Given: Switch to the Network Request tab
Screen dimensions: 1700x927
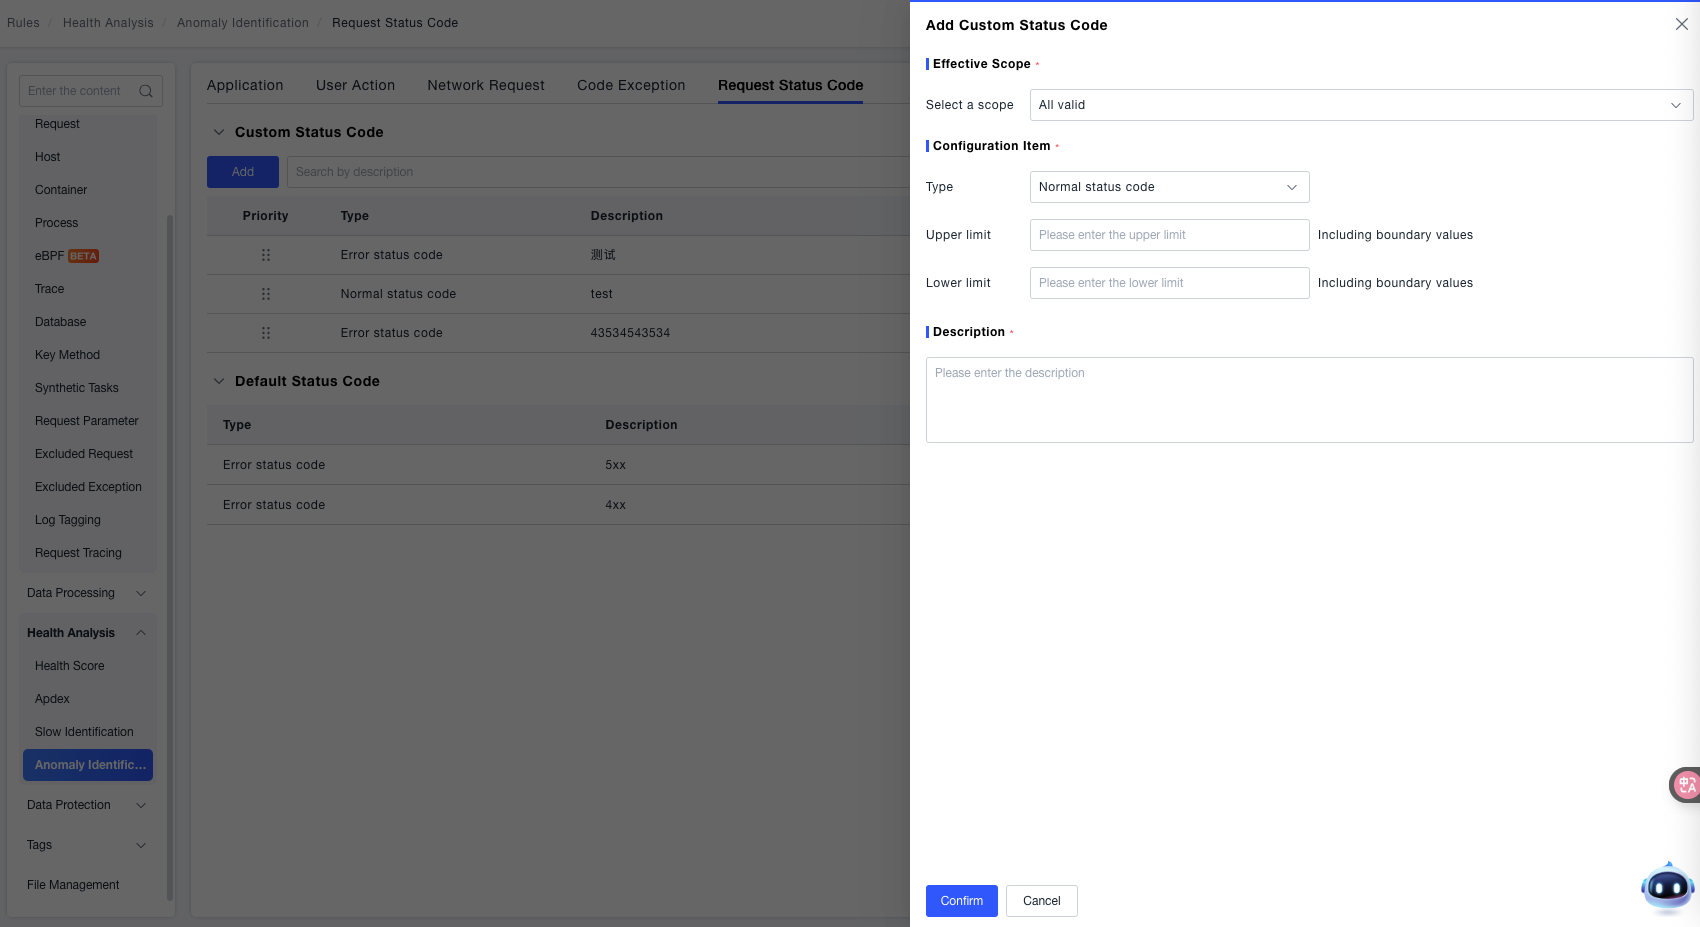Looking at the screenshot, I should tap(485, 85).
